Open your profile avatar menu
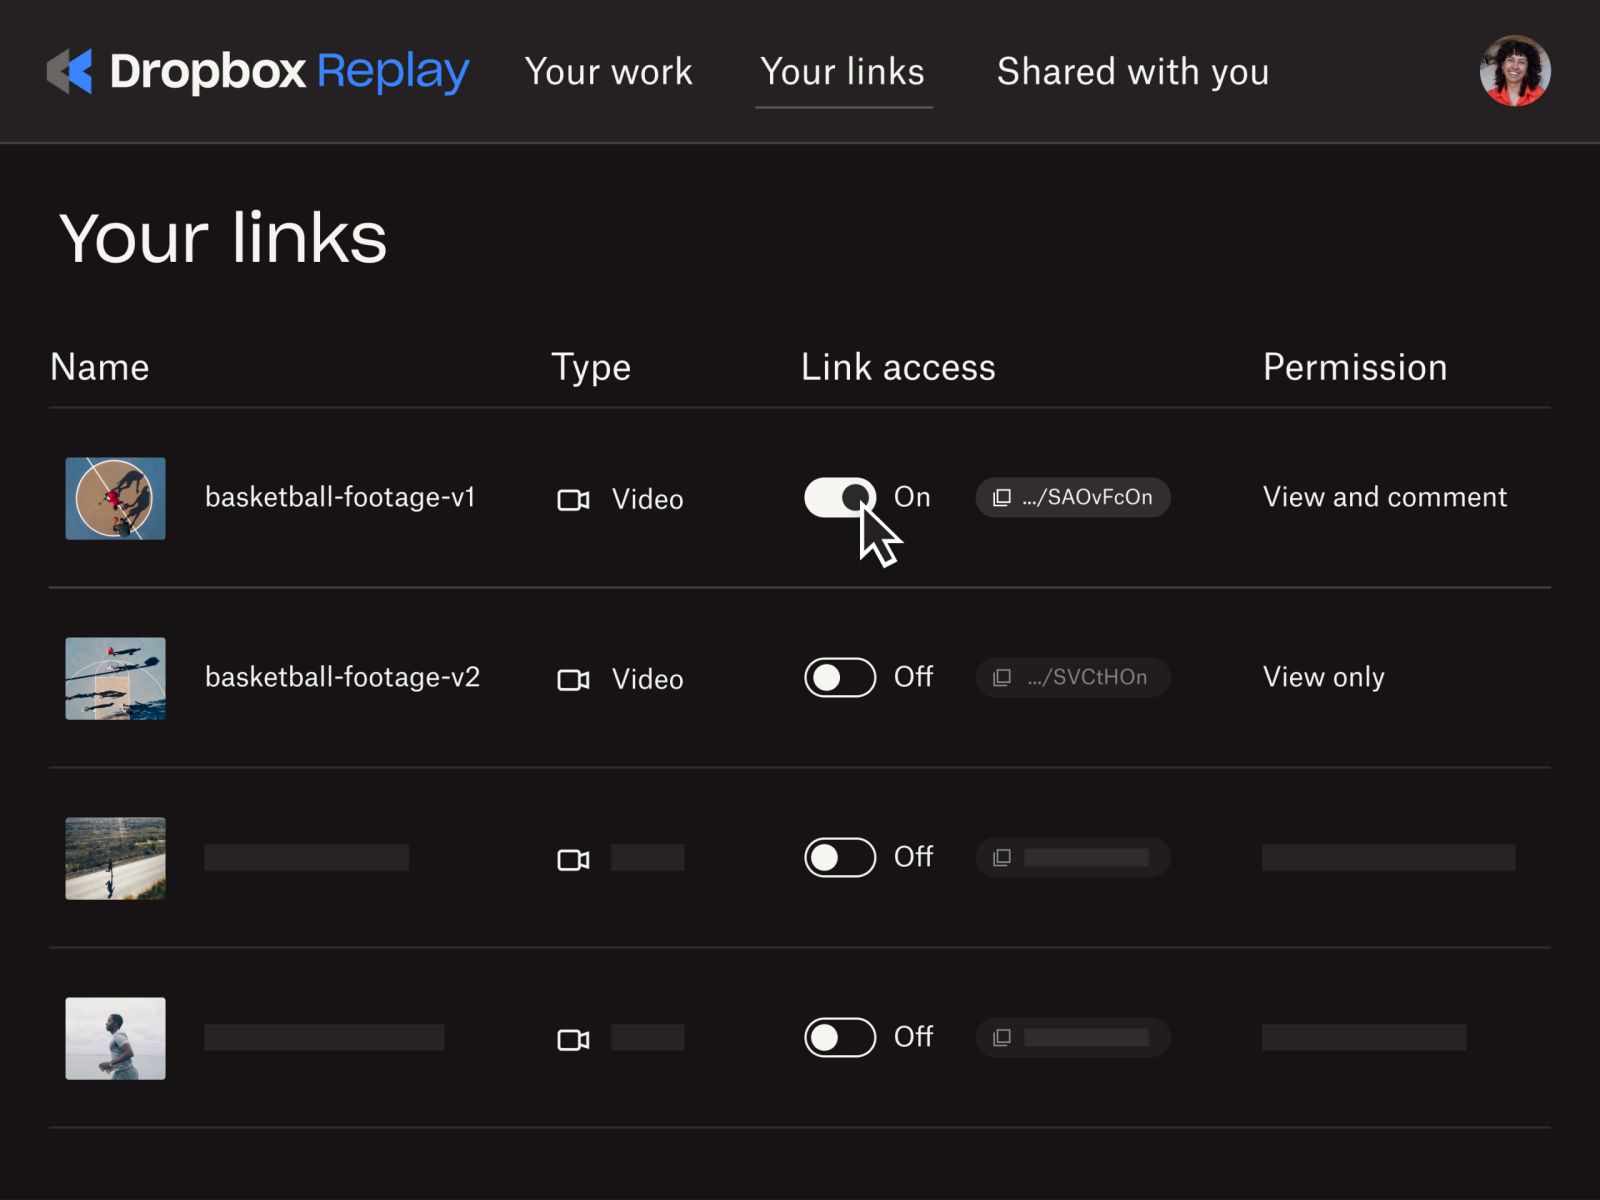1600x1200 pixels. tap(1515, 71)
